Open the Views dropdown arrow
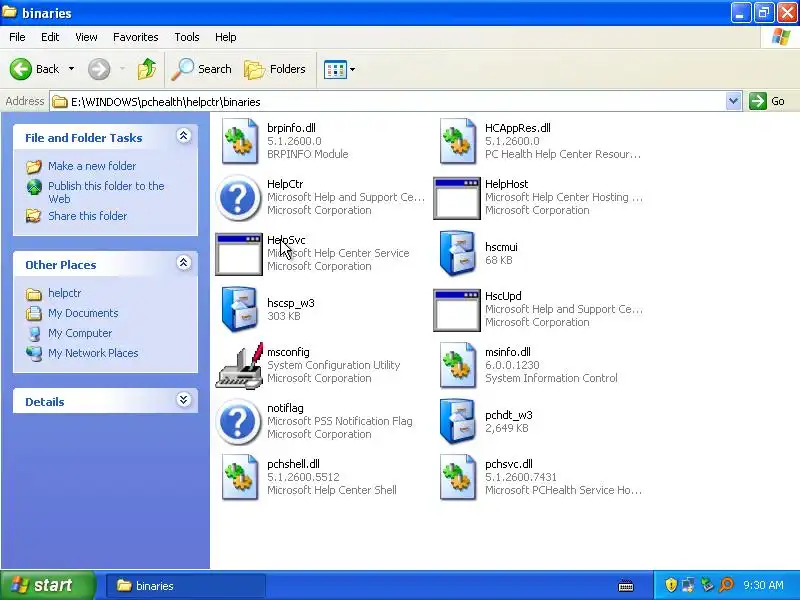Screen dimensions: 800x600 [x=352, y=69]
